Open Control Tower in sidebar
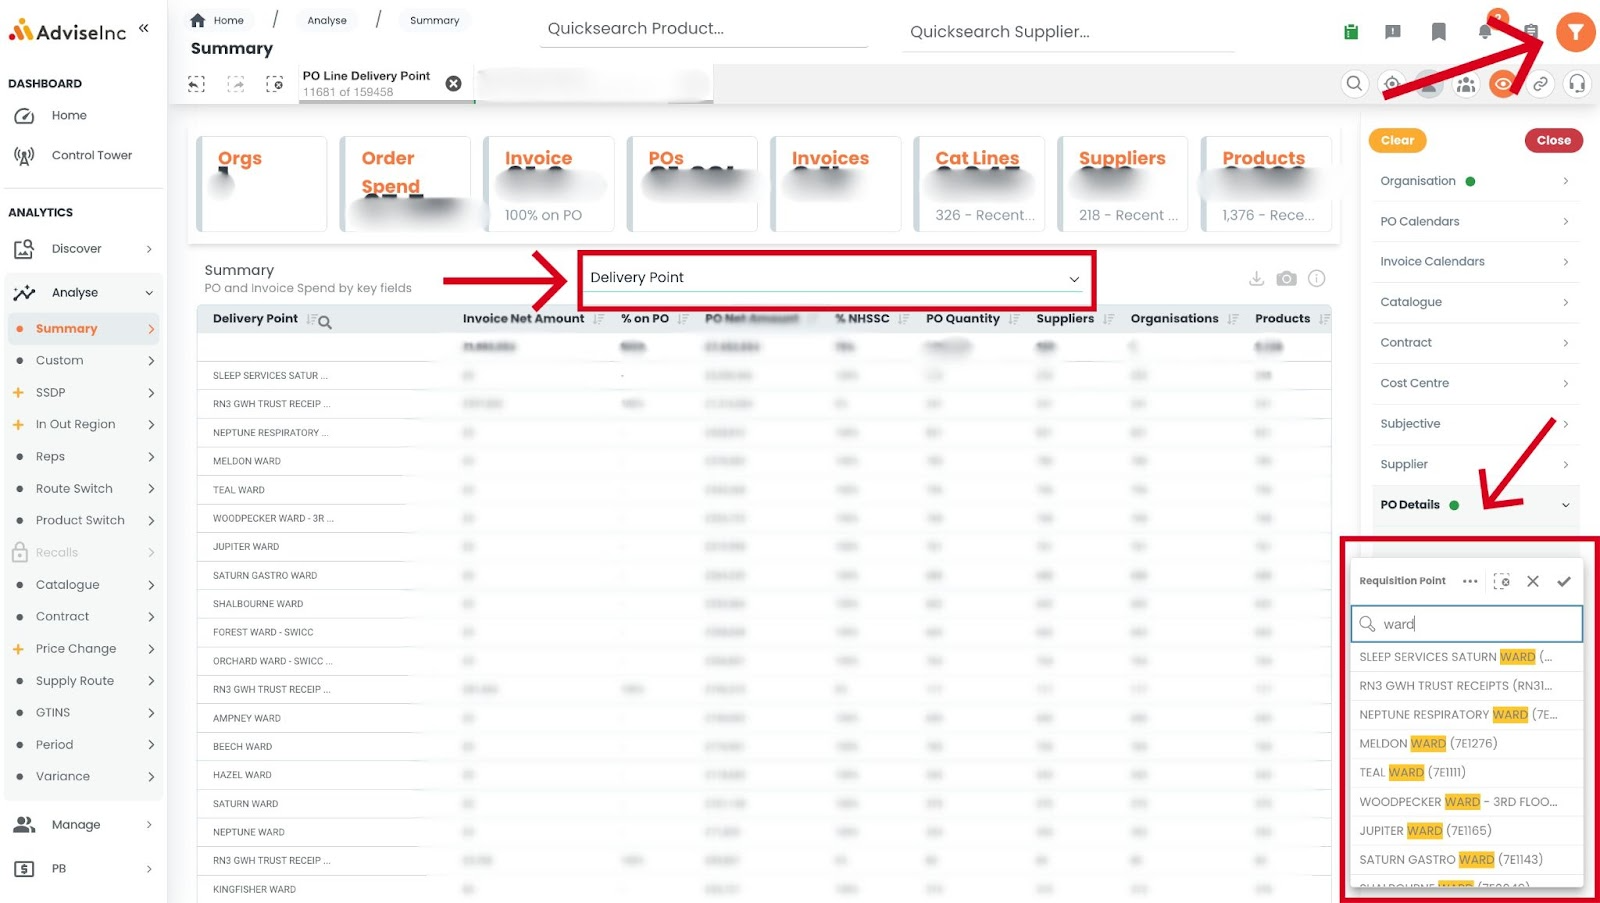This screenshot has width=1600, height=903. (x=92, y=155)
